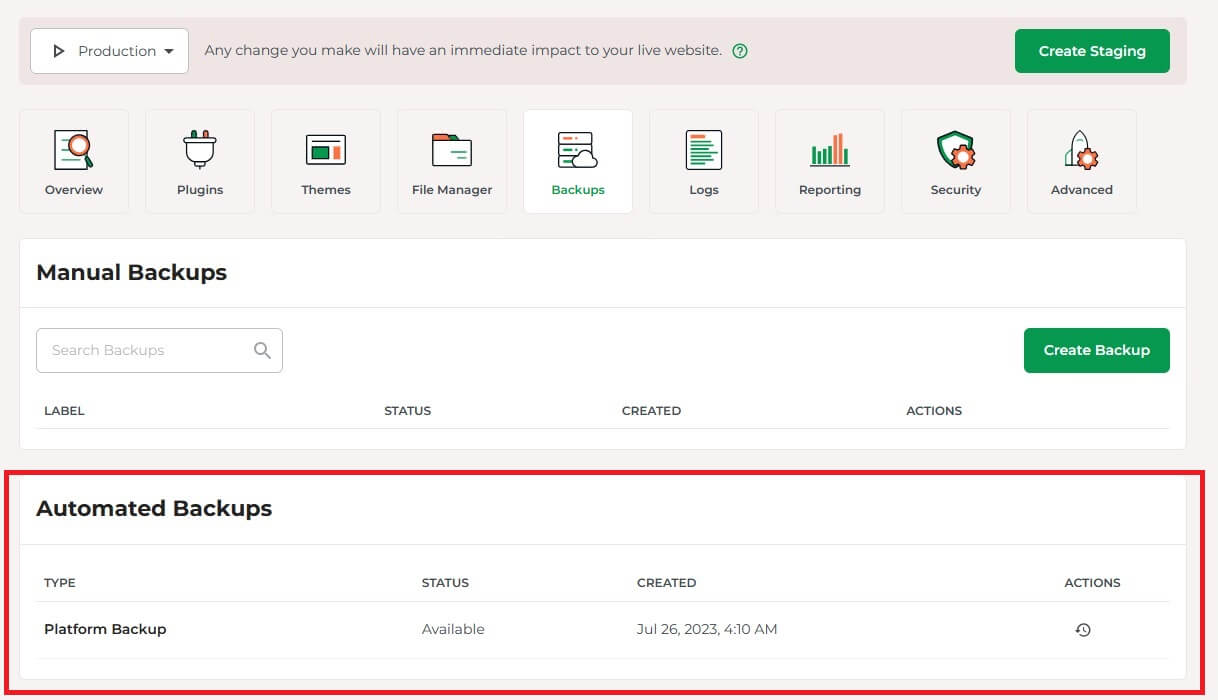Access the Advanced settings icon

click(1081, 151)
